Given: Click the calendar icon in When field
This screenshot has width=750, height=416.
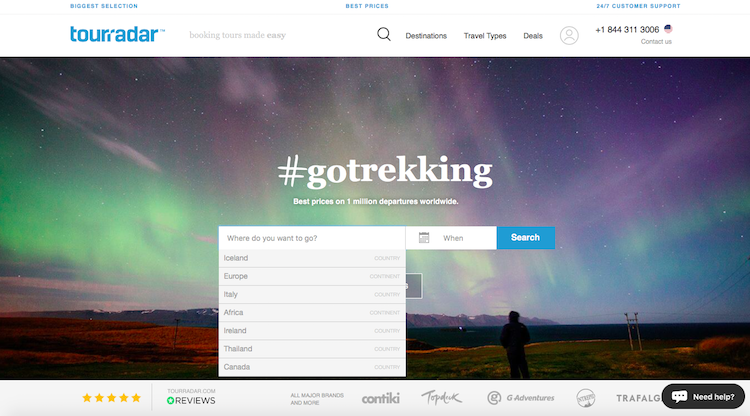Looking at the screenshot, I should pos(424,238).
